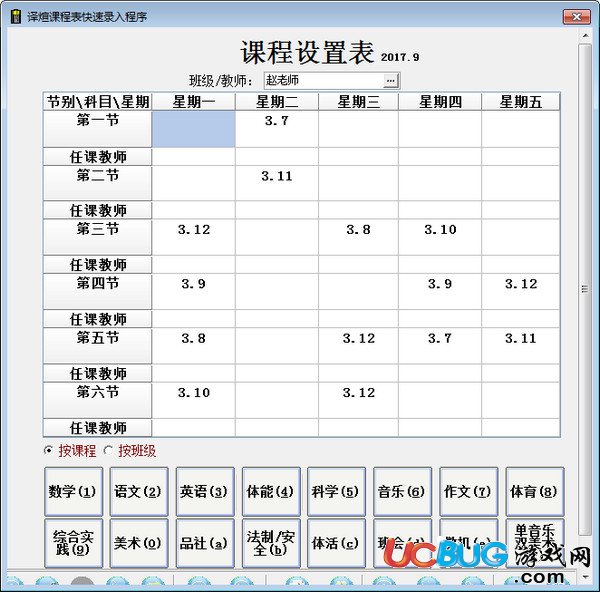Click the application icon in title bar

point(16,16)
